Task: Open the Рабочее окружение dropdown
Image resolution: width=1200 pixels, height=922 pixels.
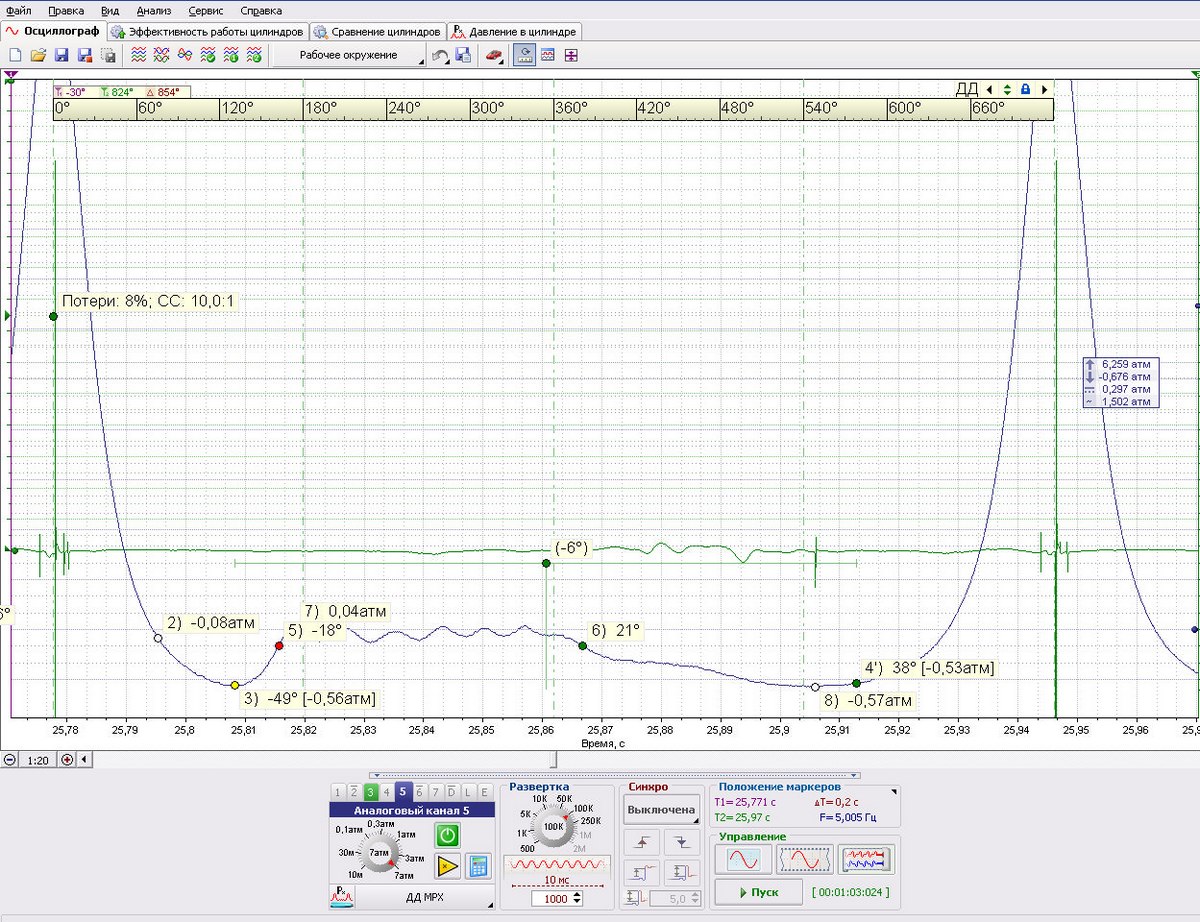Action: click(349, 56)
